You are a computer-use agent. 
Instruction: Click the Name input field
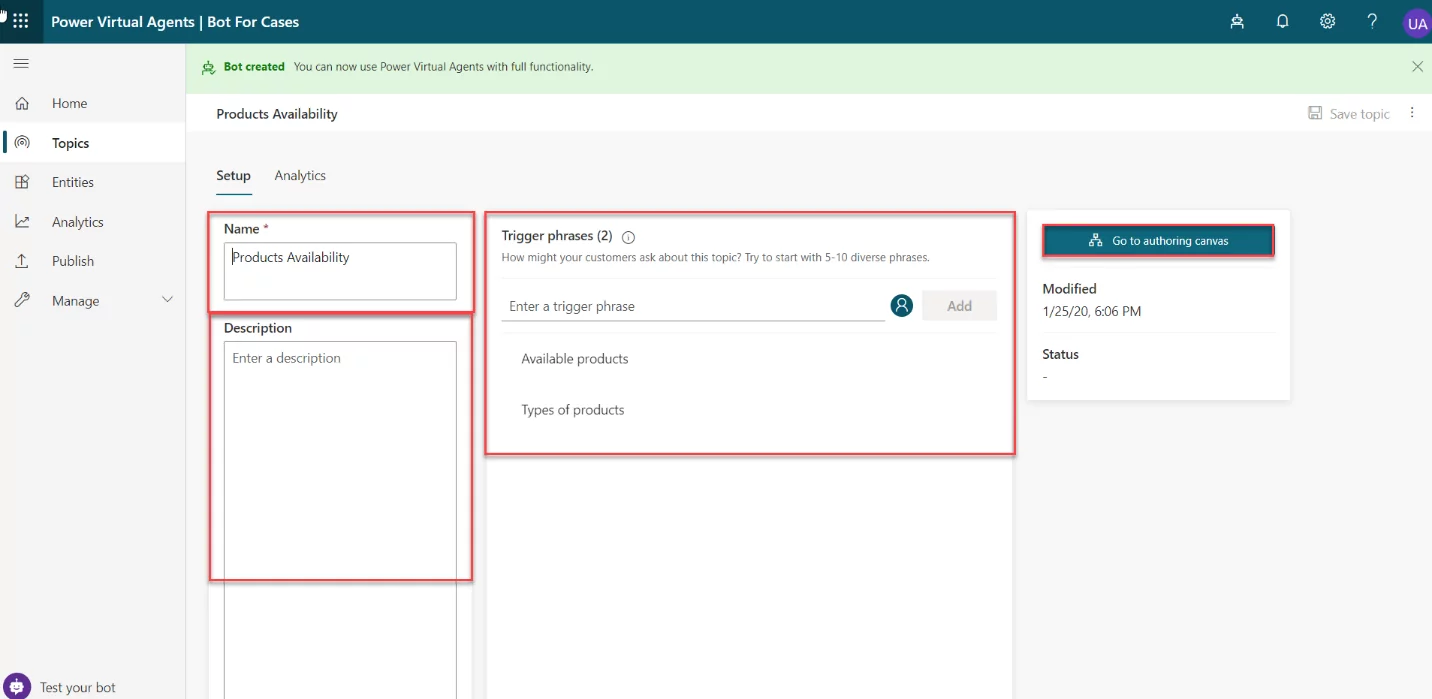pos(340,271)
